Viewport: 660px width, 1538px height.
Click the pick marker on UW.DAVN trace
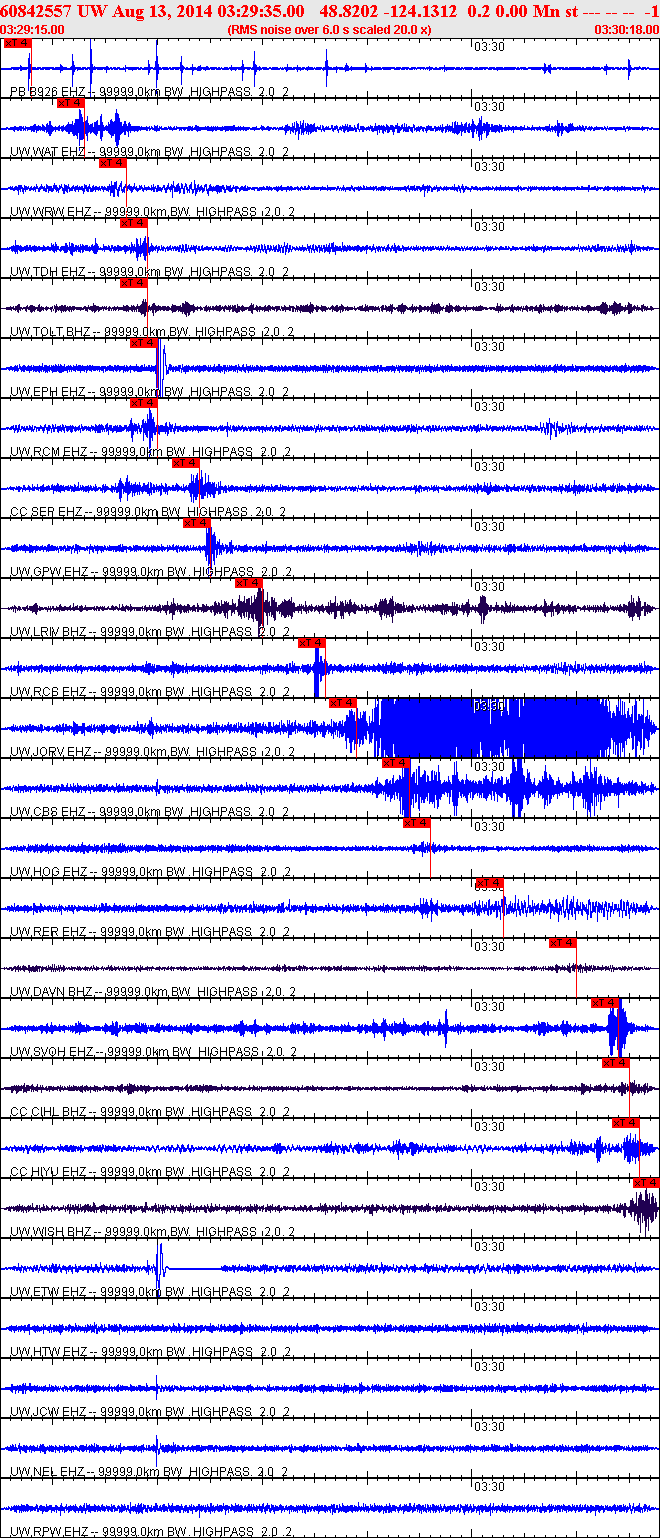pos(563,942)
